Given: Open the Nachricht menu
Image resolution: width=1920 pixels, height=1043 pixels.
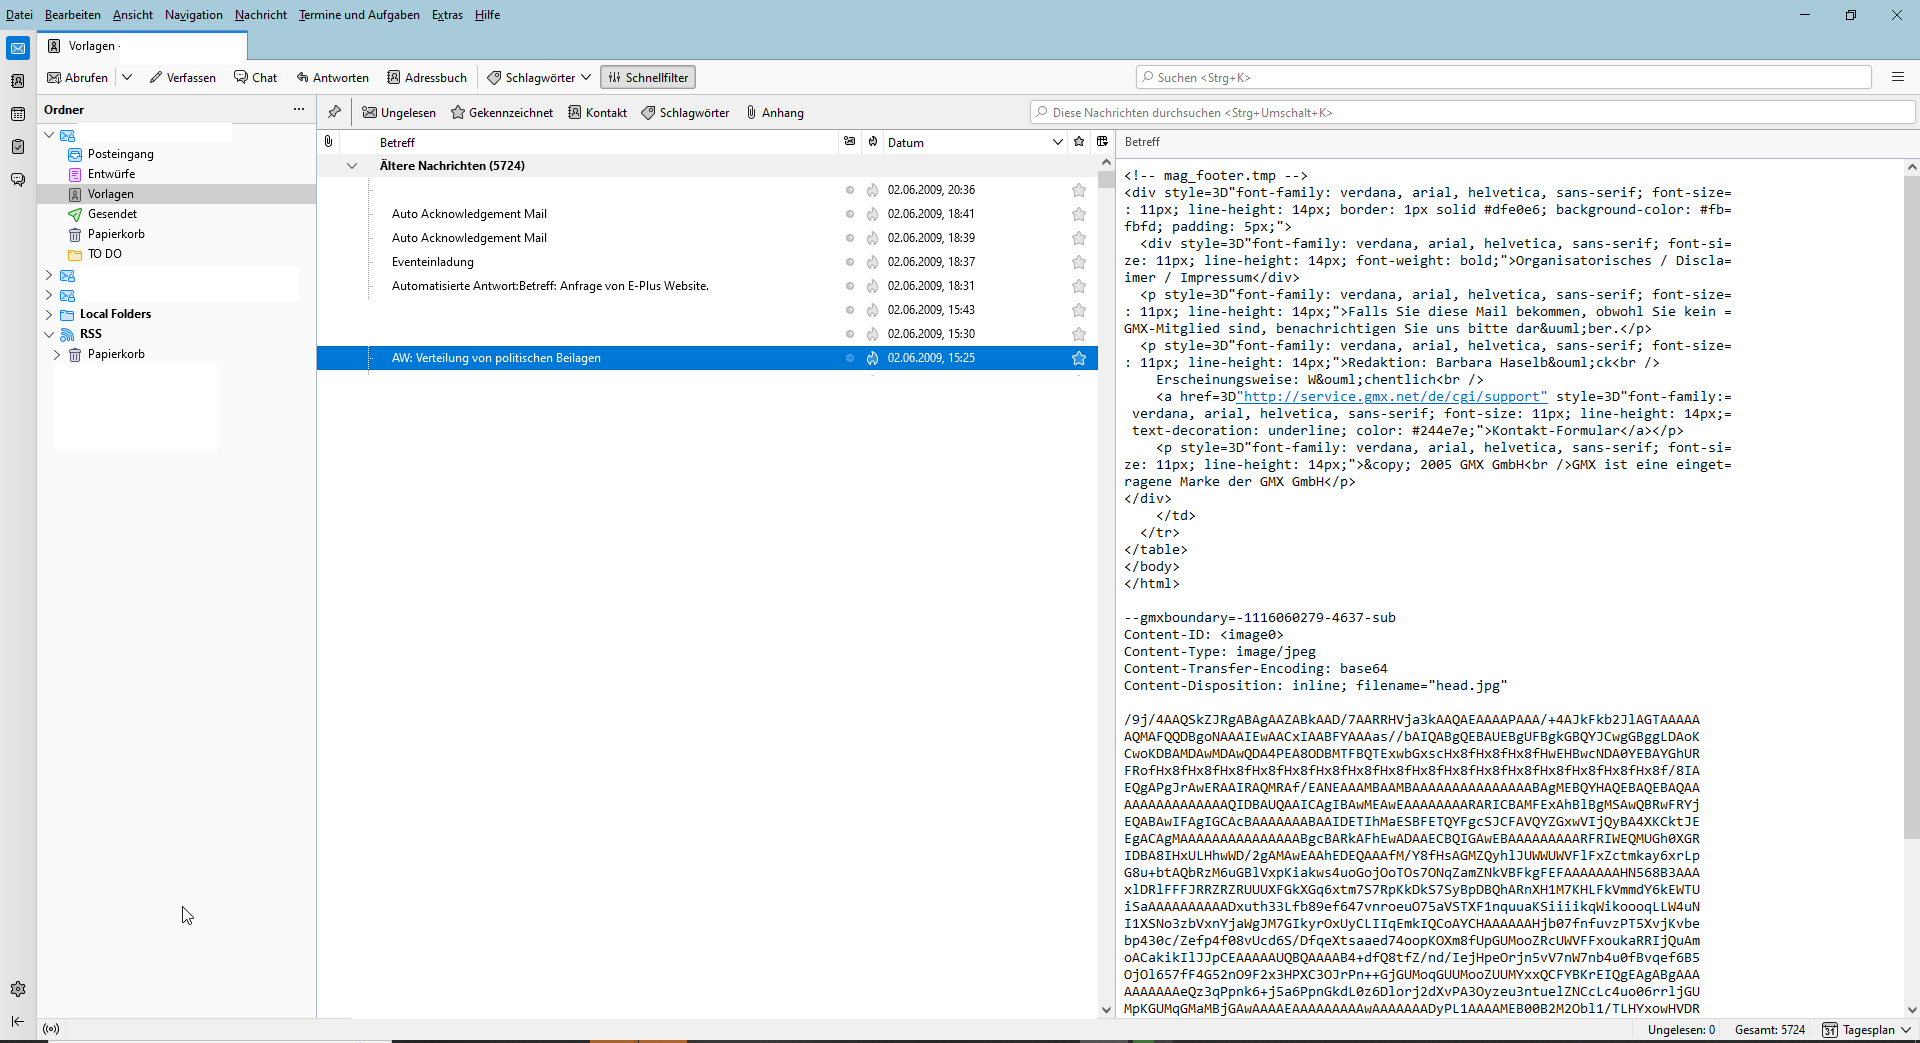Looking at the screenshot, I should pos(260,15).
